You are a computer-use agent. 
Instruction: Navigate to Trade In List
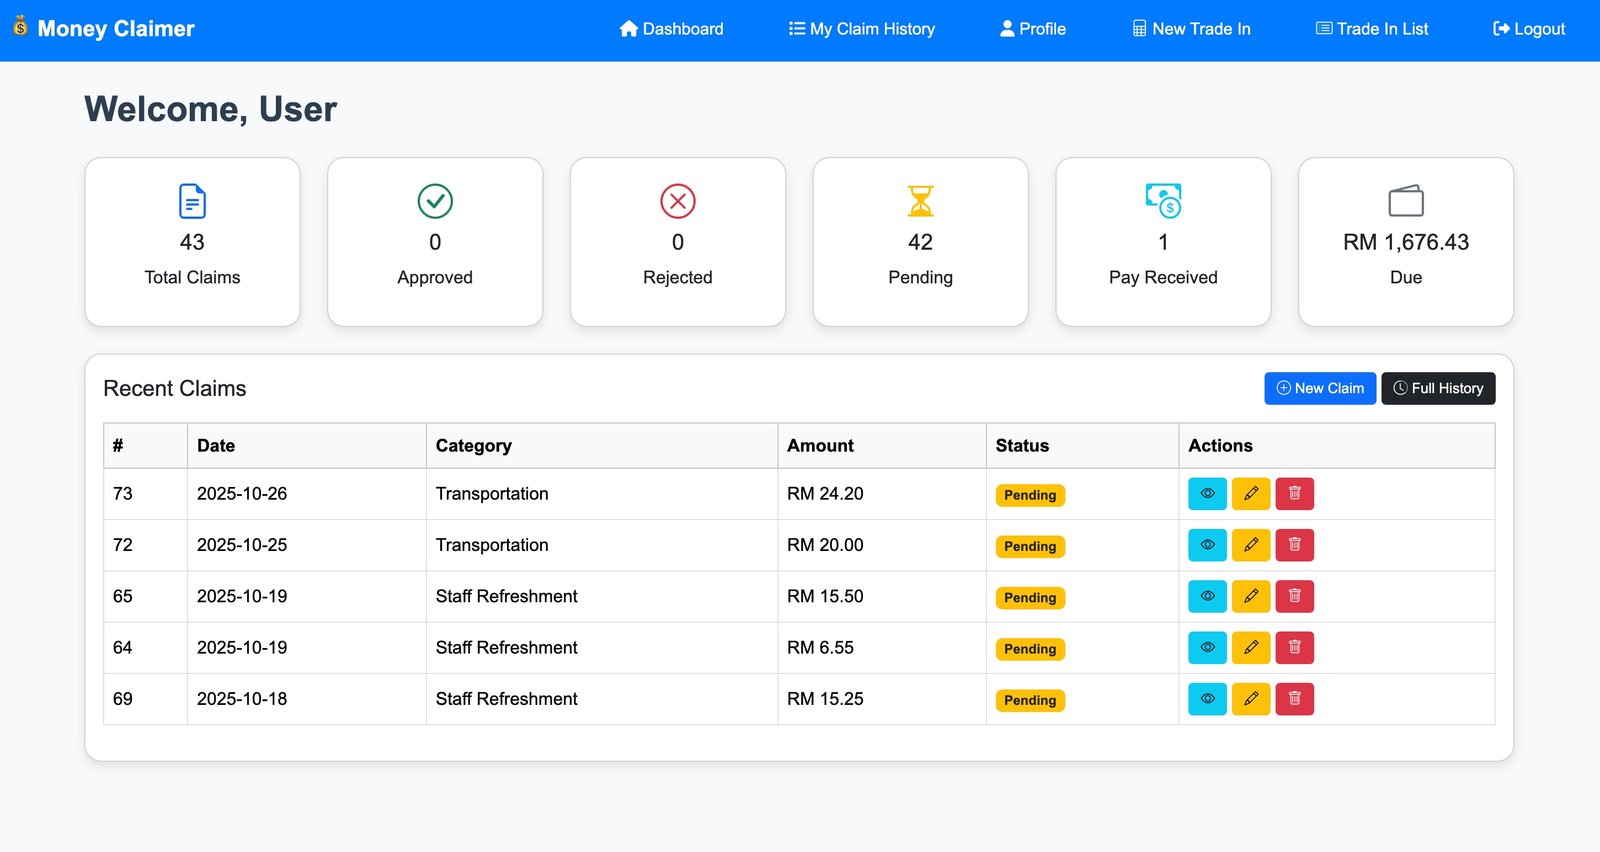pyautogui.click(x=1371, y=29)
